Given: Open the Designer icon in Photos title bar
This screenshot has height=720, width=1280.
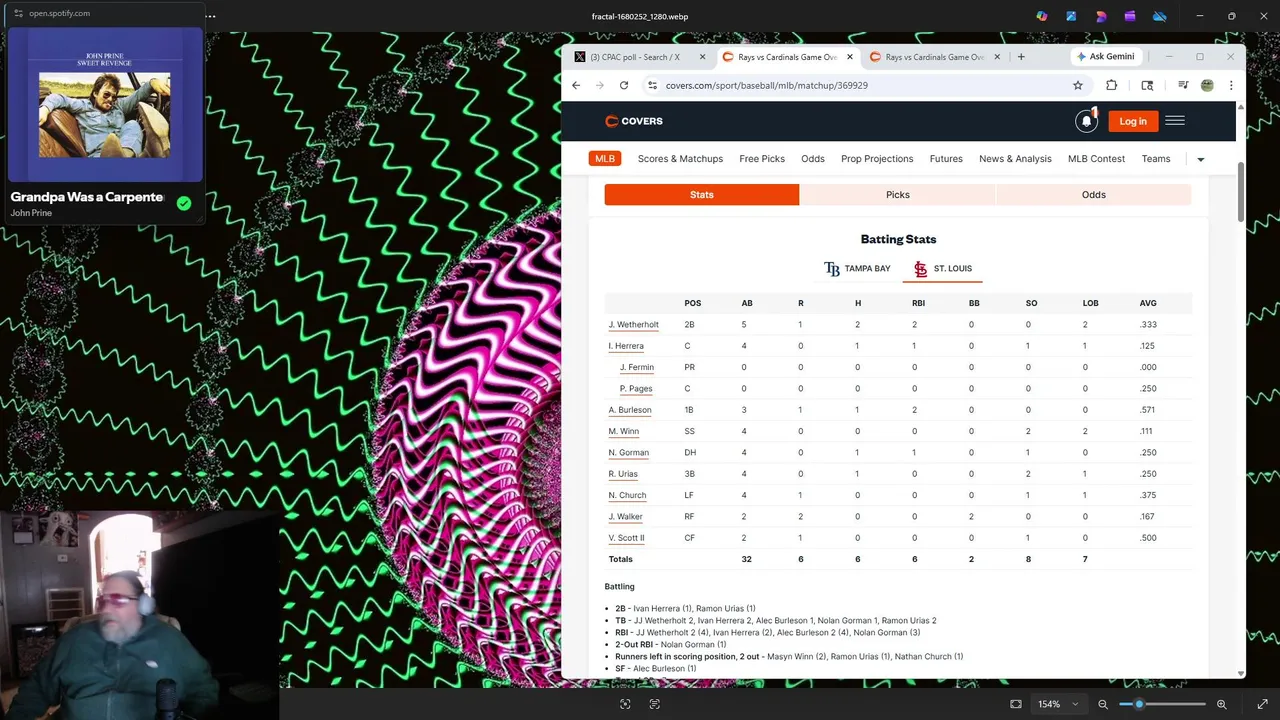Looking at the screenshot, I should click(x=1101, y=16).
